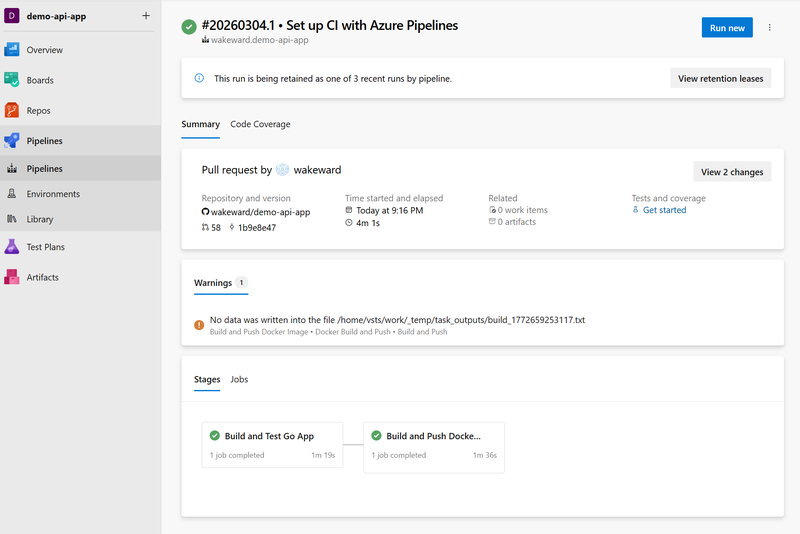This screenshot has width=800, height=534.
Task: Click the Library sub-menu icon
Action: pos(12,219)
